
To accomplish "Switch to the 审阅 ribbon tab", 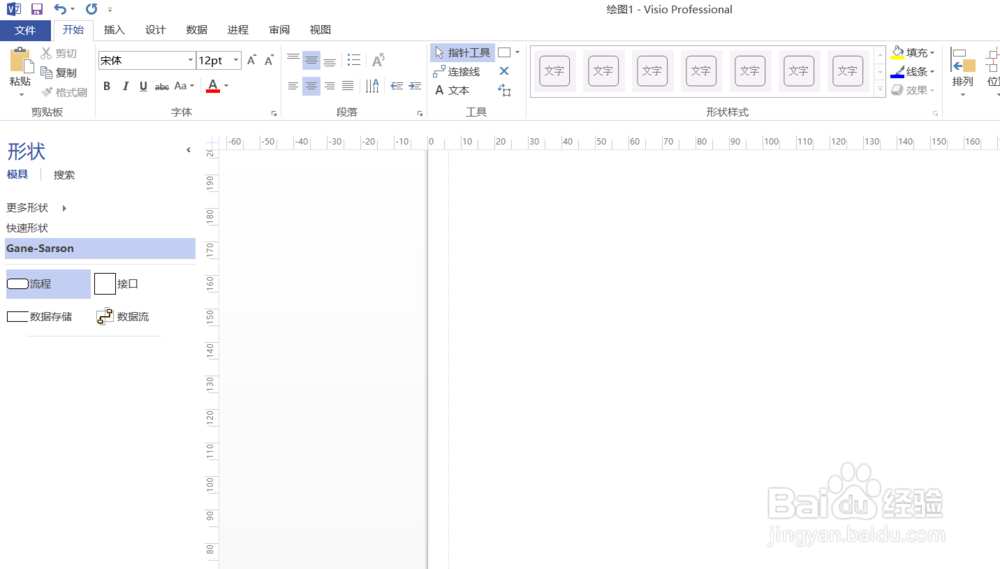I will coord(279,30).
